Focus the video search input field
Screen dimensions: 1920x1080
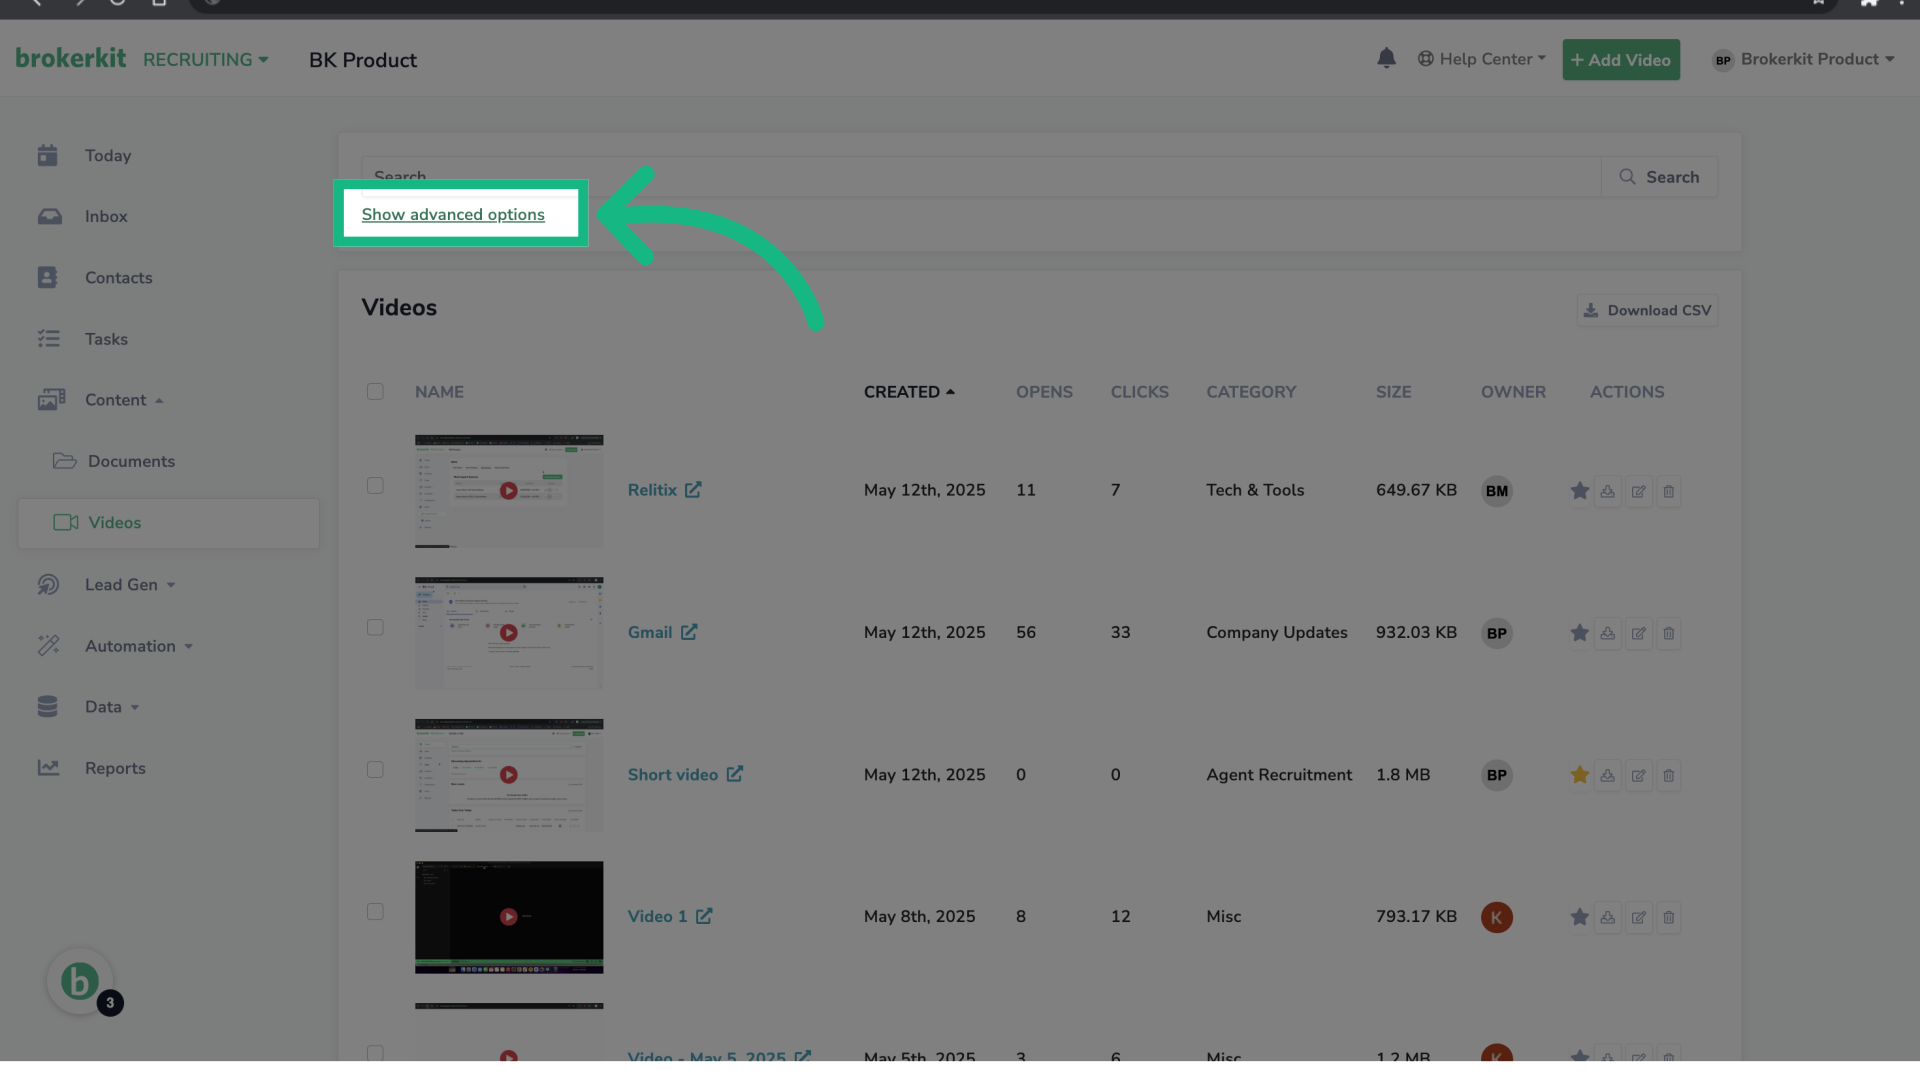(981, 177)
